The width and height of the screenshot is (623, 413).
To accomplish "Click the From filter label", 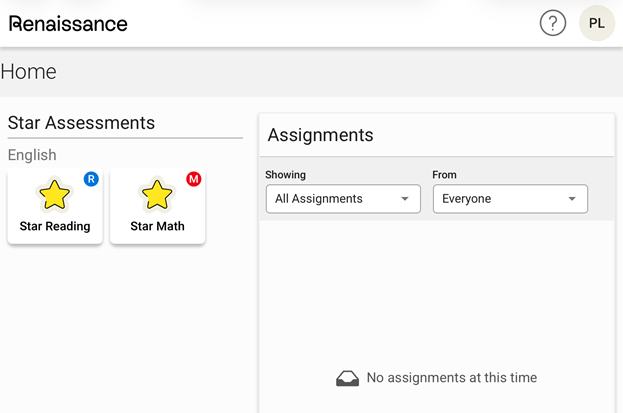I will point(444,175).
